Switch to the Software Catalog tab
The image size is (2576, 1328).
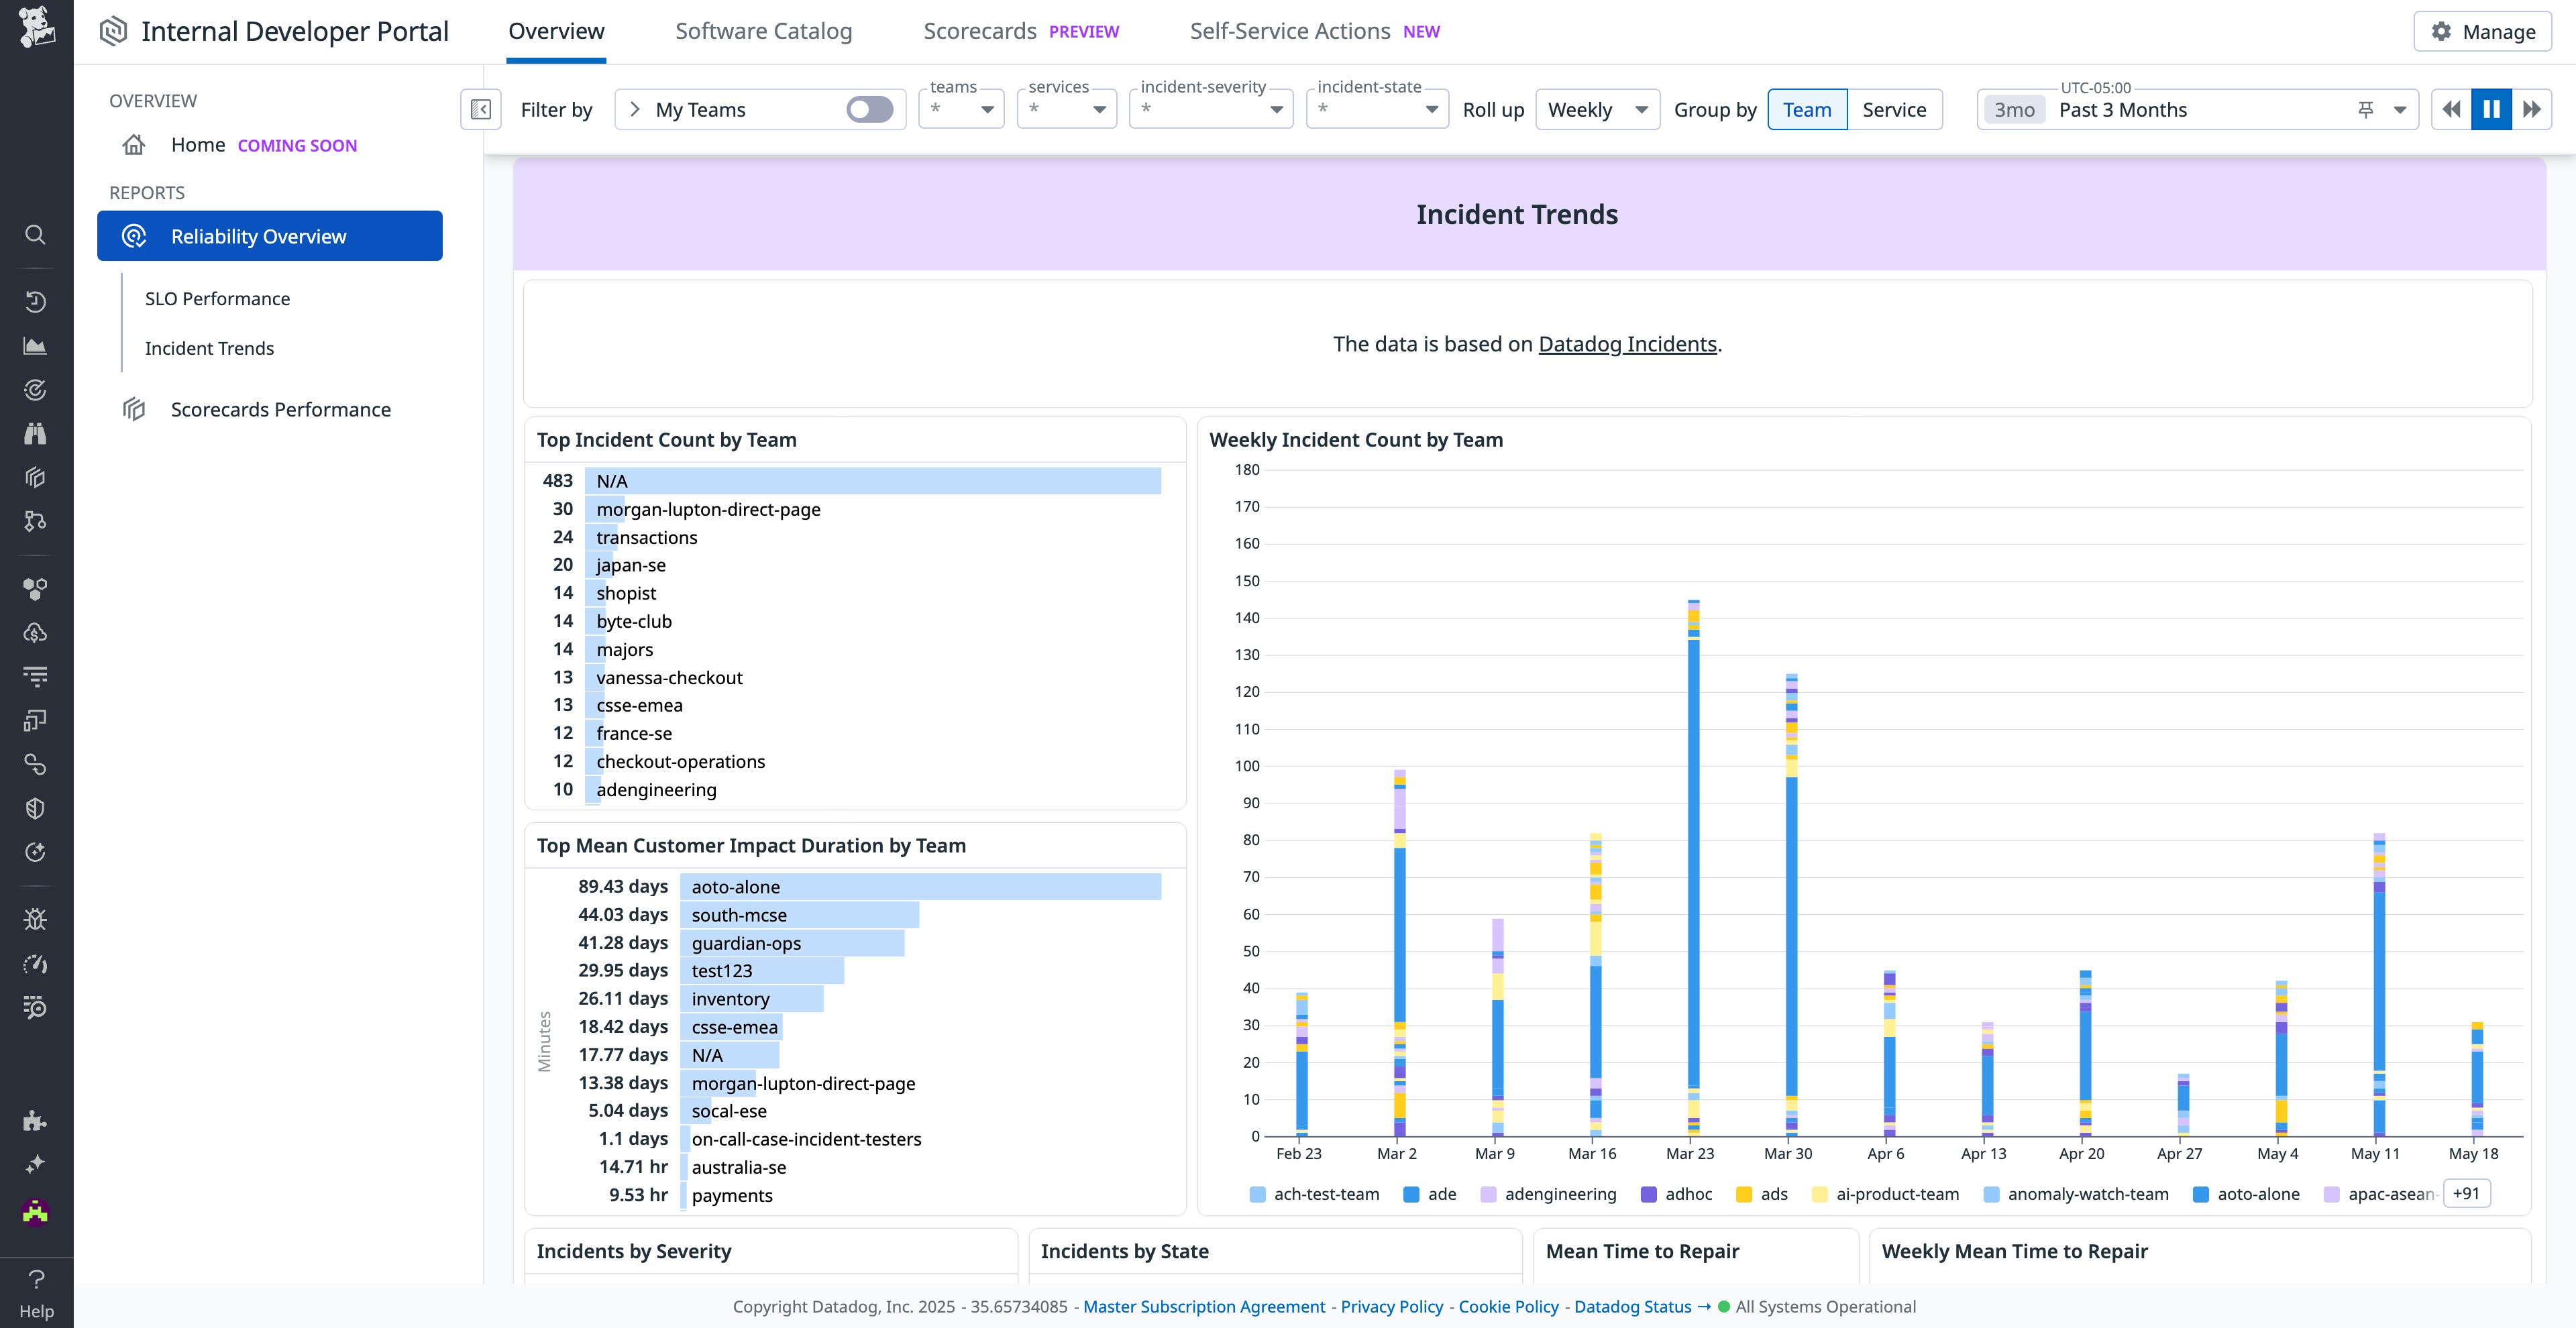point(763,31)
